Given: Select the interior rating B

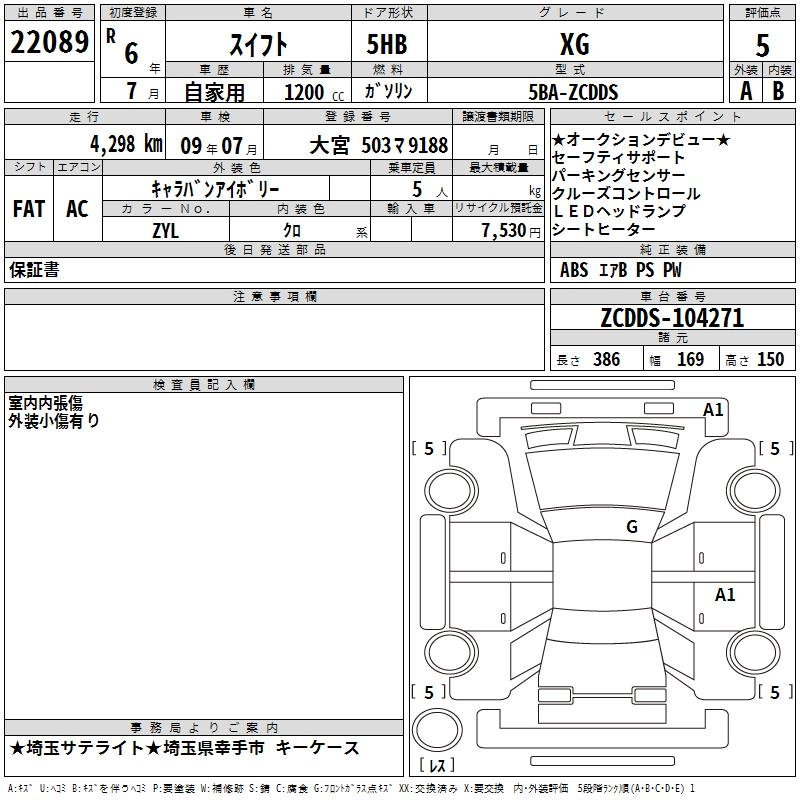Looking at the screenshot, I should [778, 91].
